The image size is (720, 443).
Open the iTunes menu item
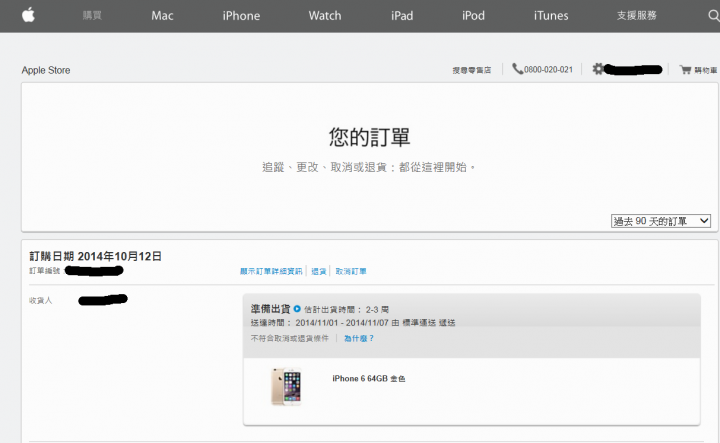pos(551,16)
